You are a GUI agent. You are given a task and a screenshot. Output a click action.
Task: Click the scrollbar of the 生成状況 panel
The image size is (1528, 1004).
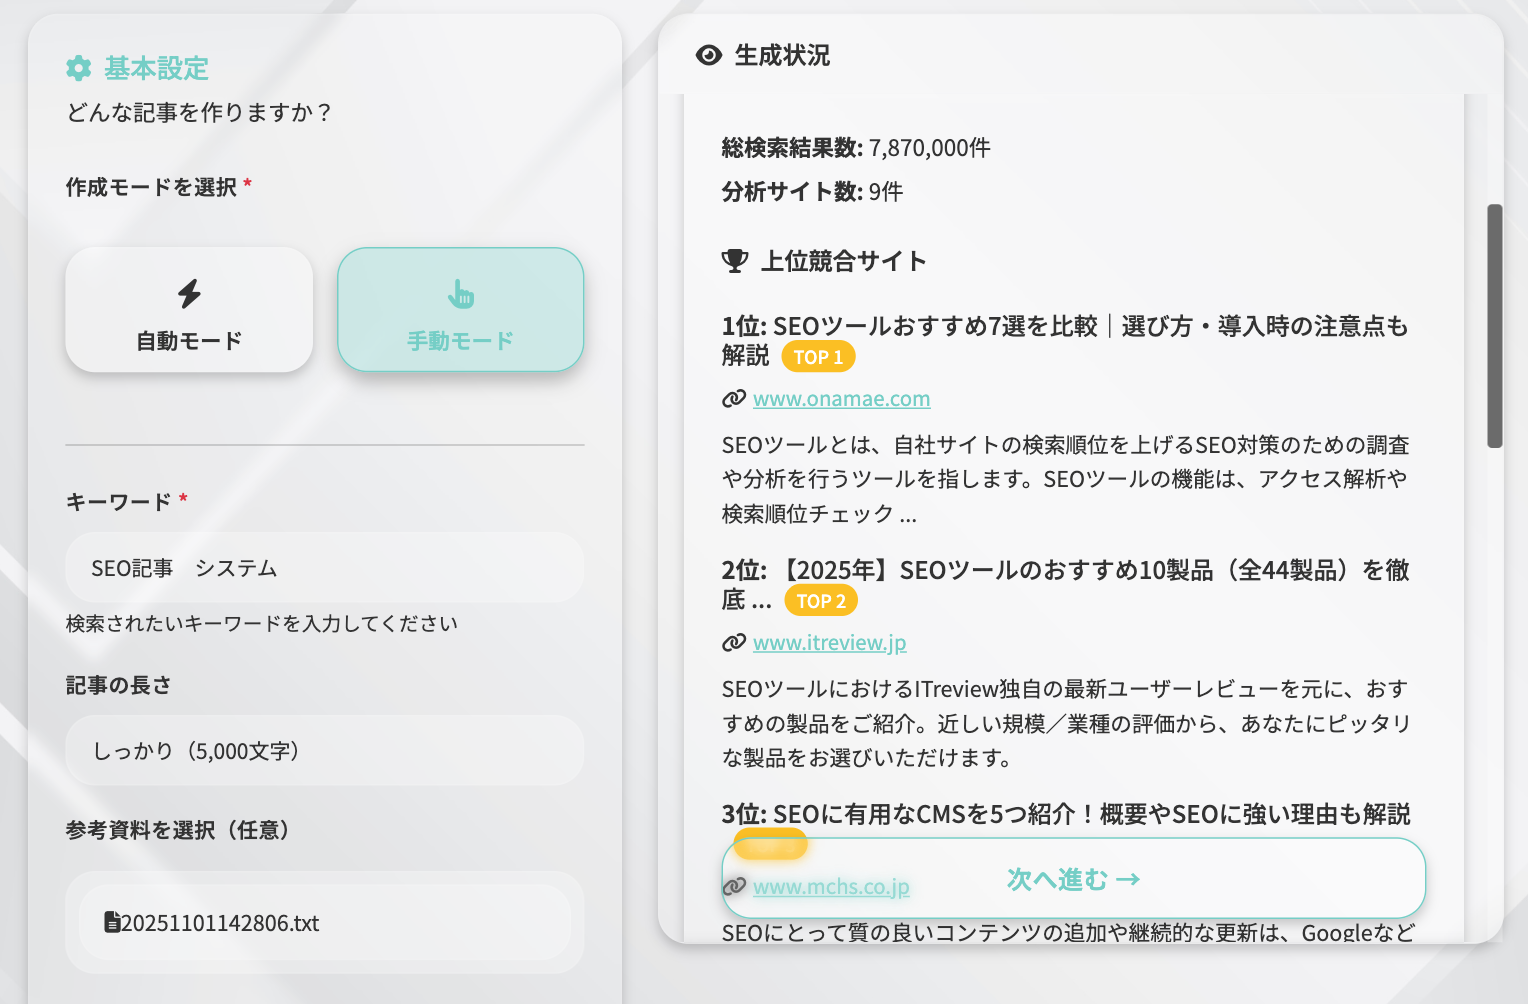[1494, 320]
